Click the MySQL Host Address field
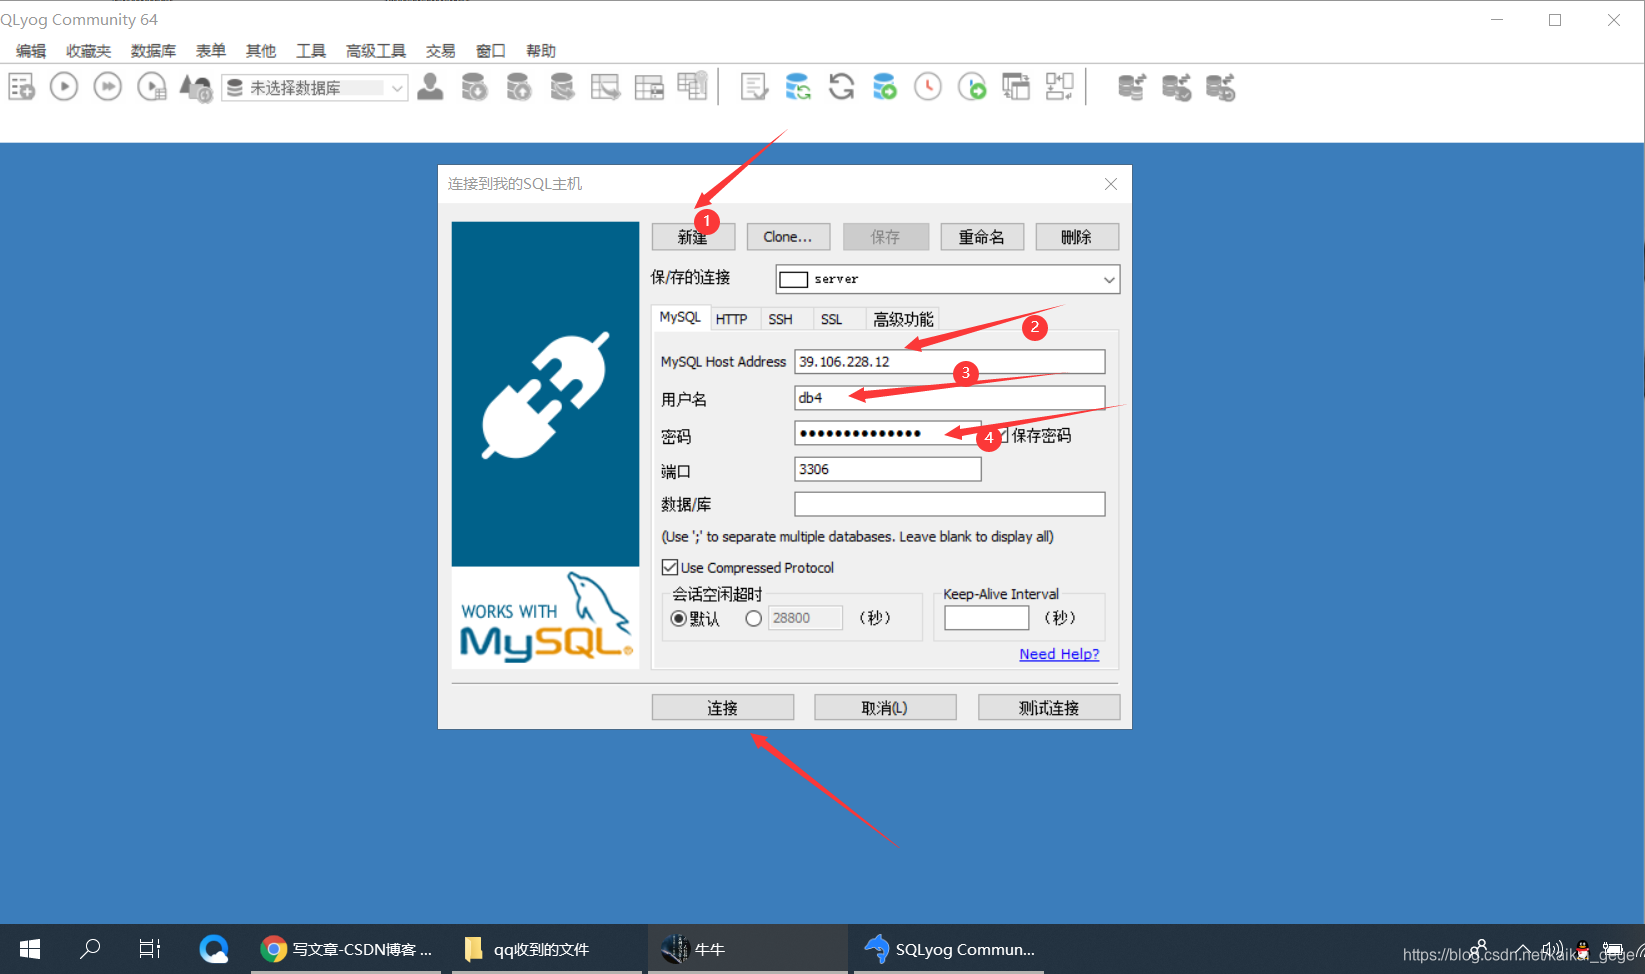 coord(950,362)
